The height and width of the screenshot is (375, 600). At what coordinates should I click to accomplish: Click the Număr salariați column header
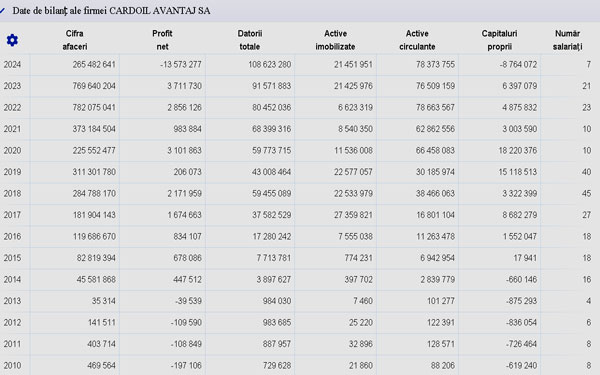pos(567,40)
